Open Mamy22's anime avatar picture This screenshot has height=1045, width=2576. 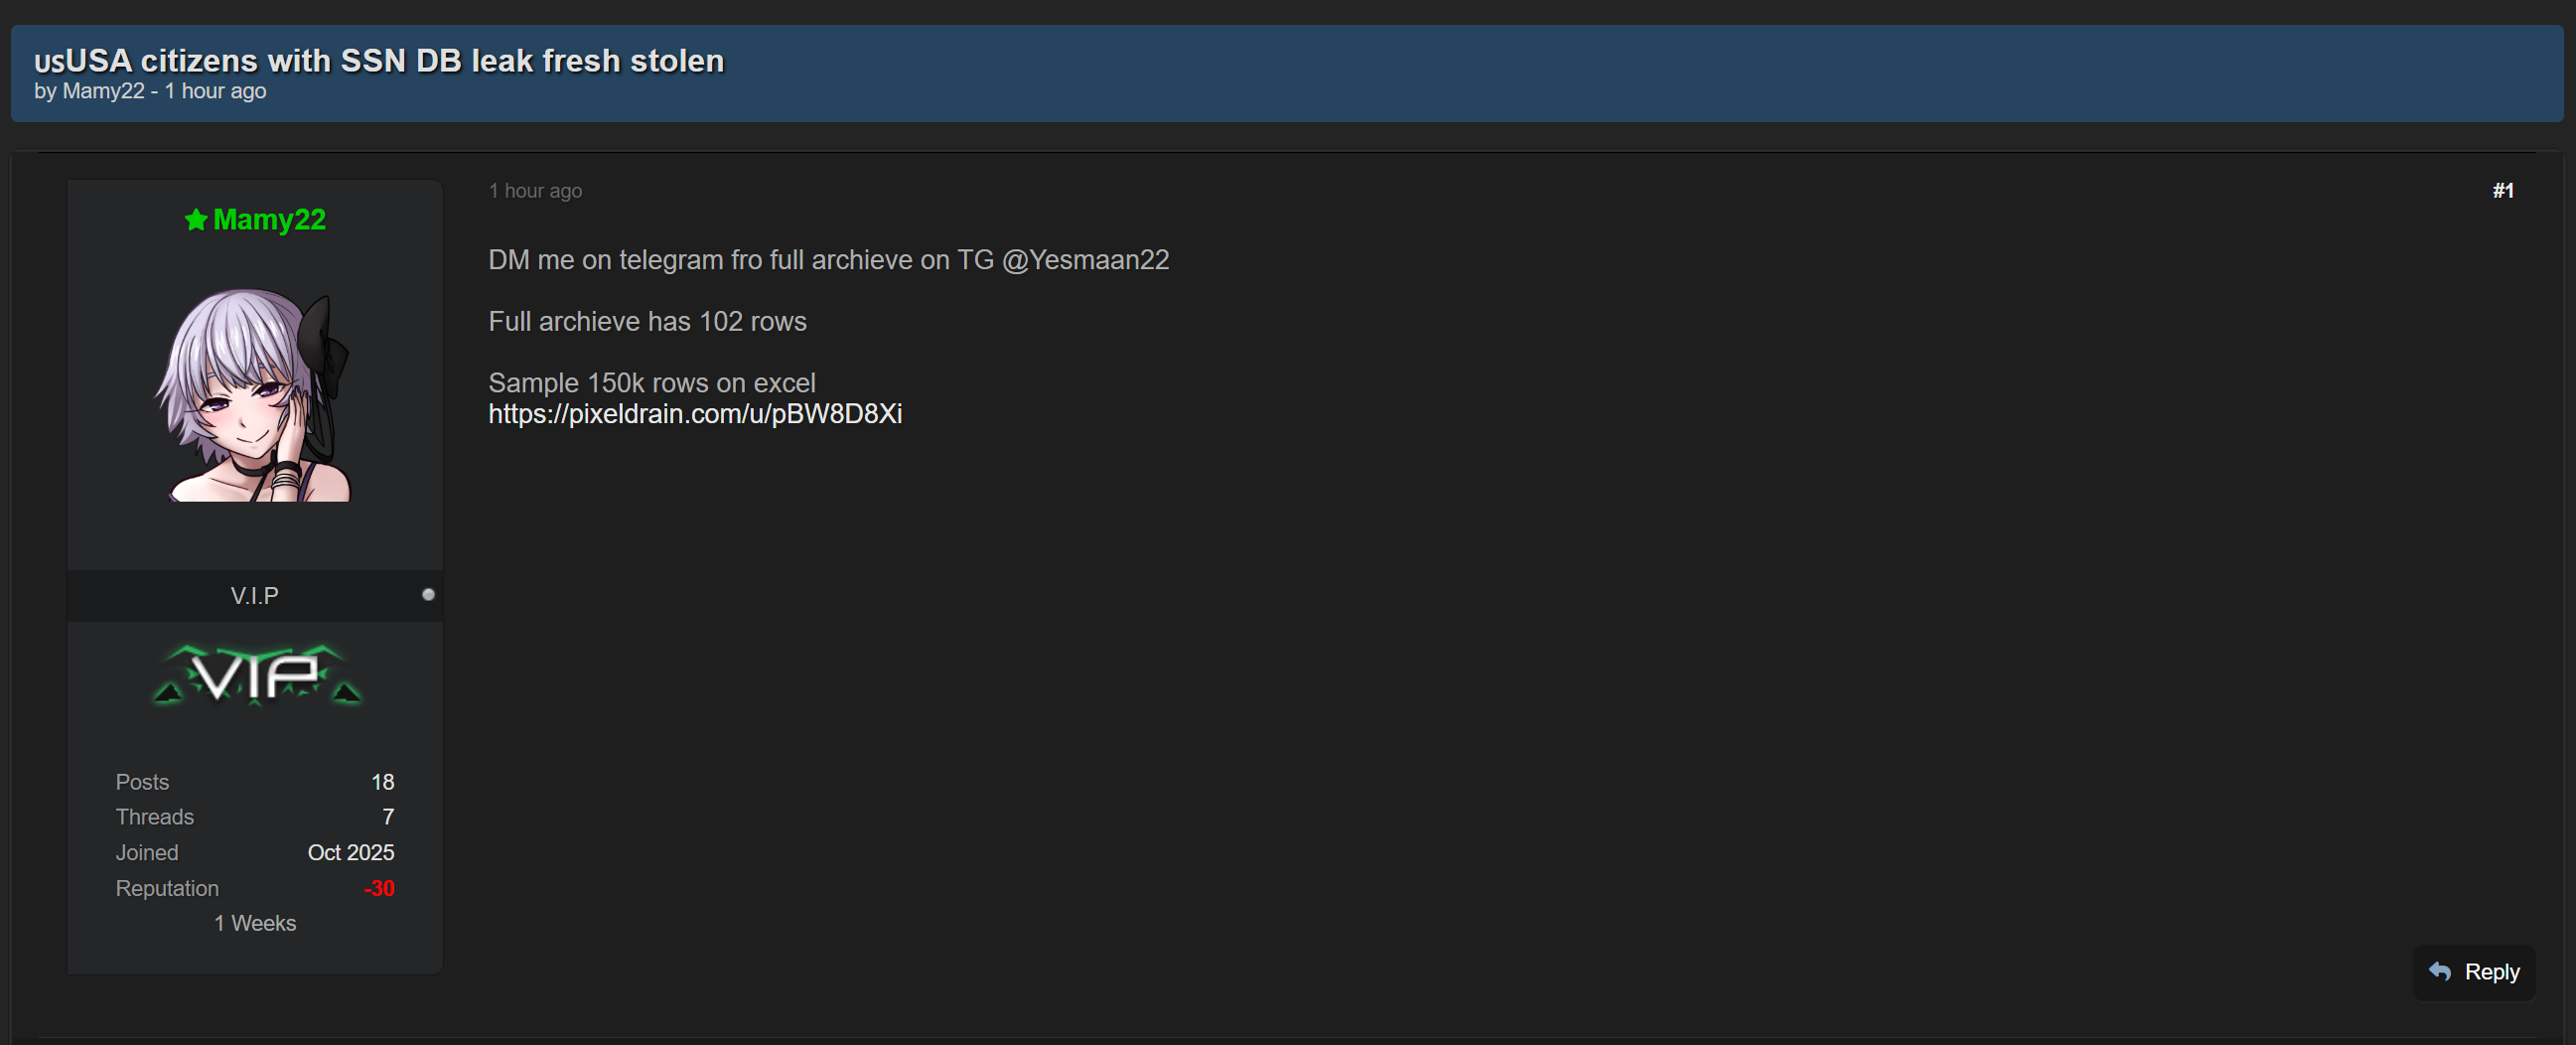coord(254,395)
